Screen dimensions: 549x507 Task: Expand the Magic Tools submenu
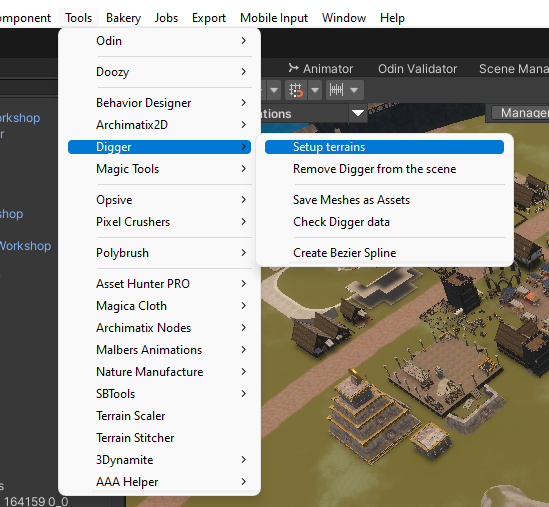pyautogui.click(x=159, y=169)
